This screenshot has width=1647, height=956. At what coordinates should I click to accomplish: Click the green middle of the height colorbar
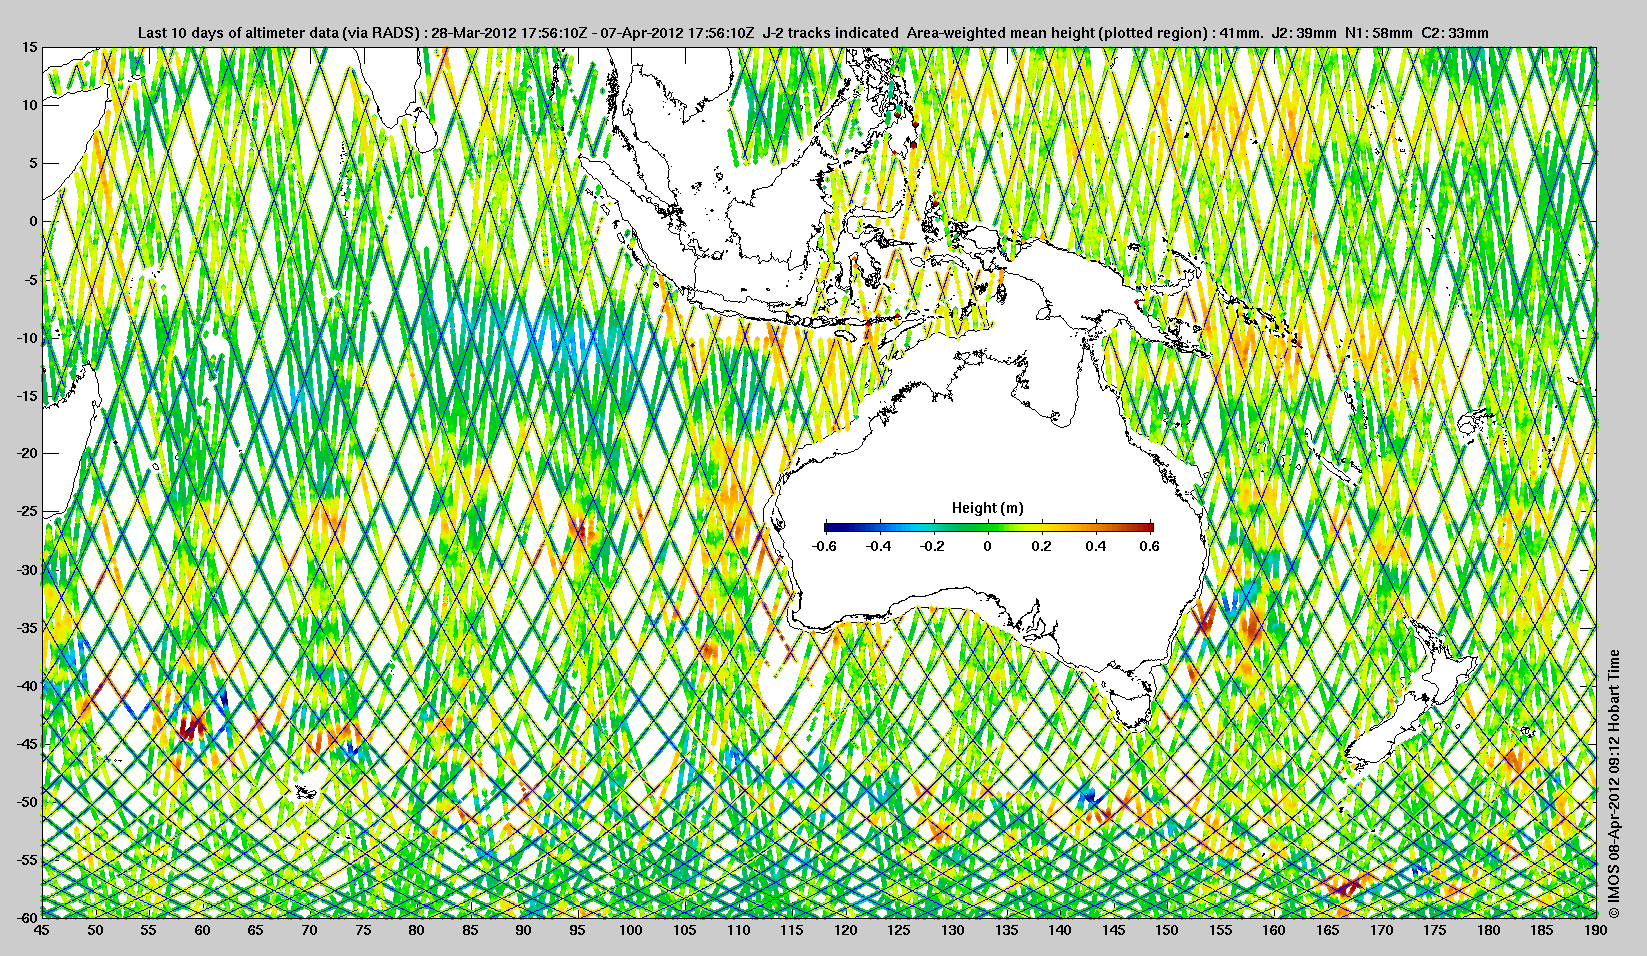[988, 527]
